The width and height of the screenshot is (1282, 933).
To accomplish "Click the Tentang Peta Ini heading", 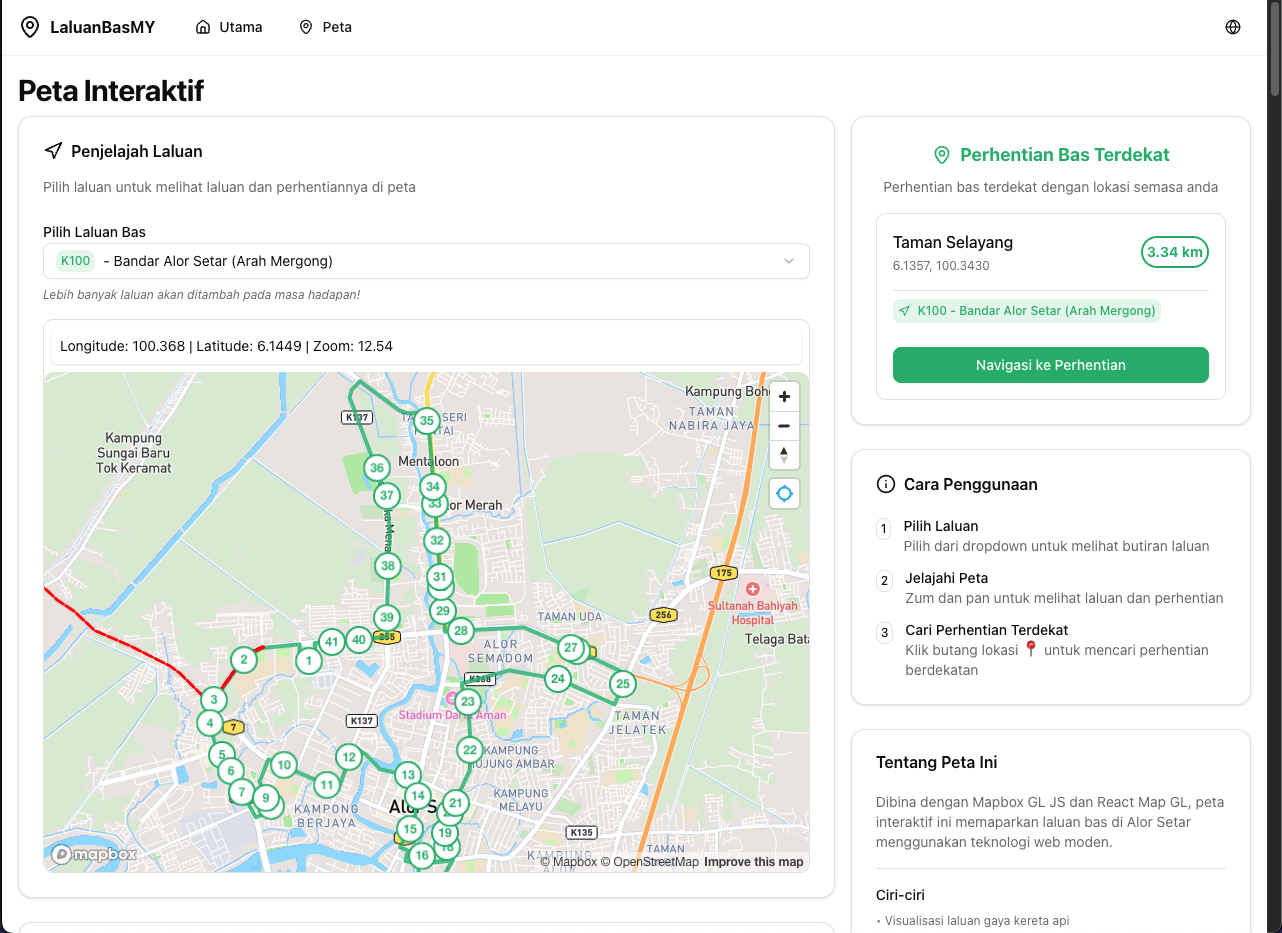I will click(x=936, y=762).
